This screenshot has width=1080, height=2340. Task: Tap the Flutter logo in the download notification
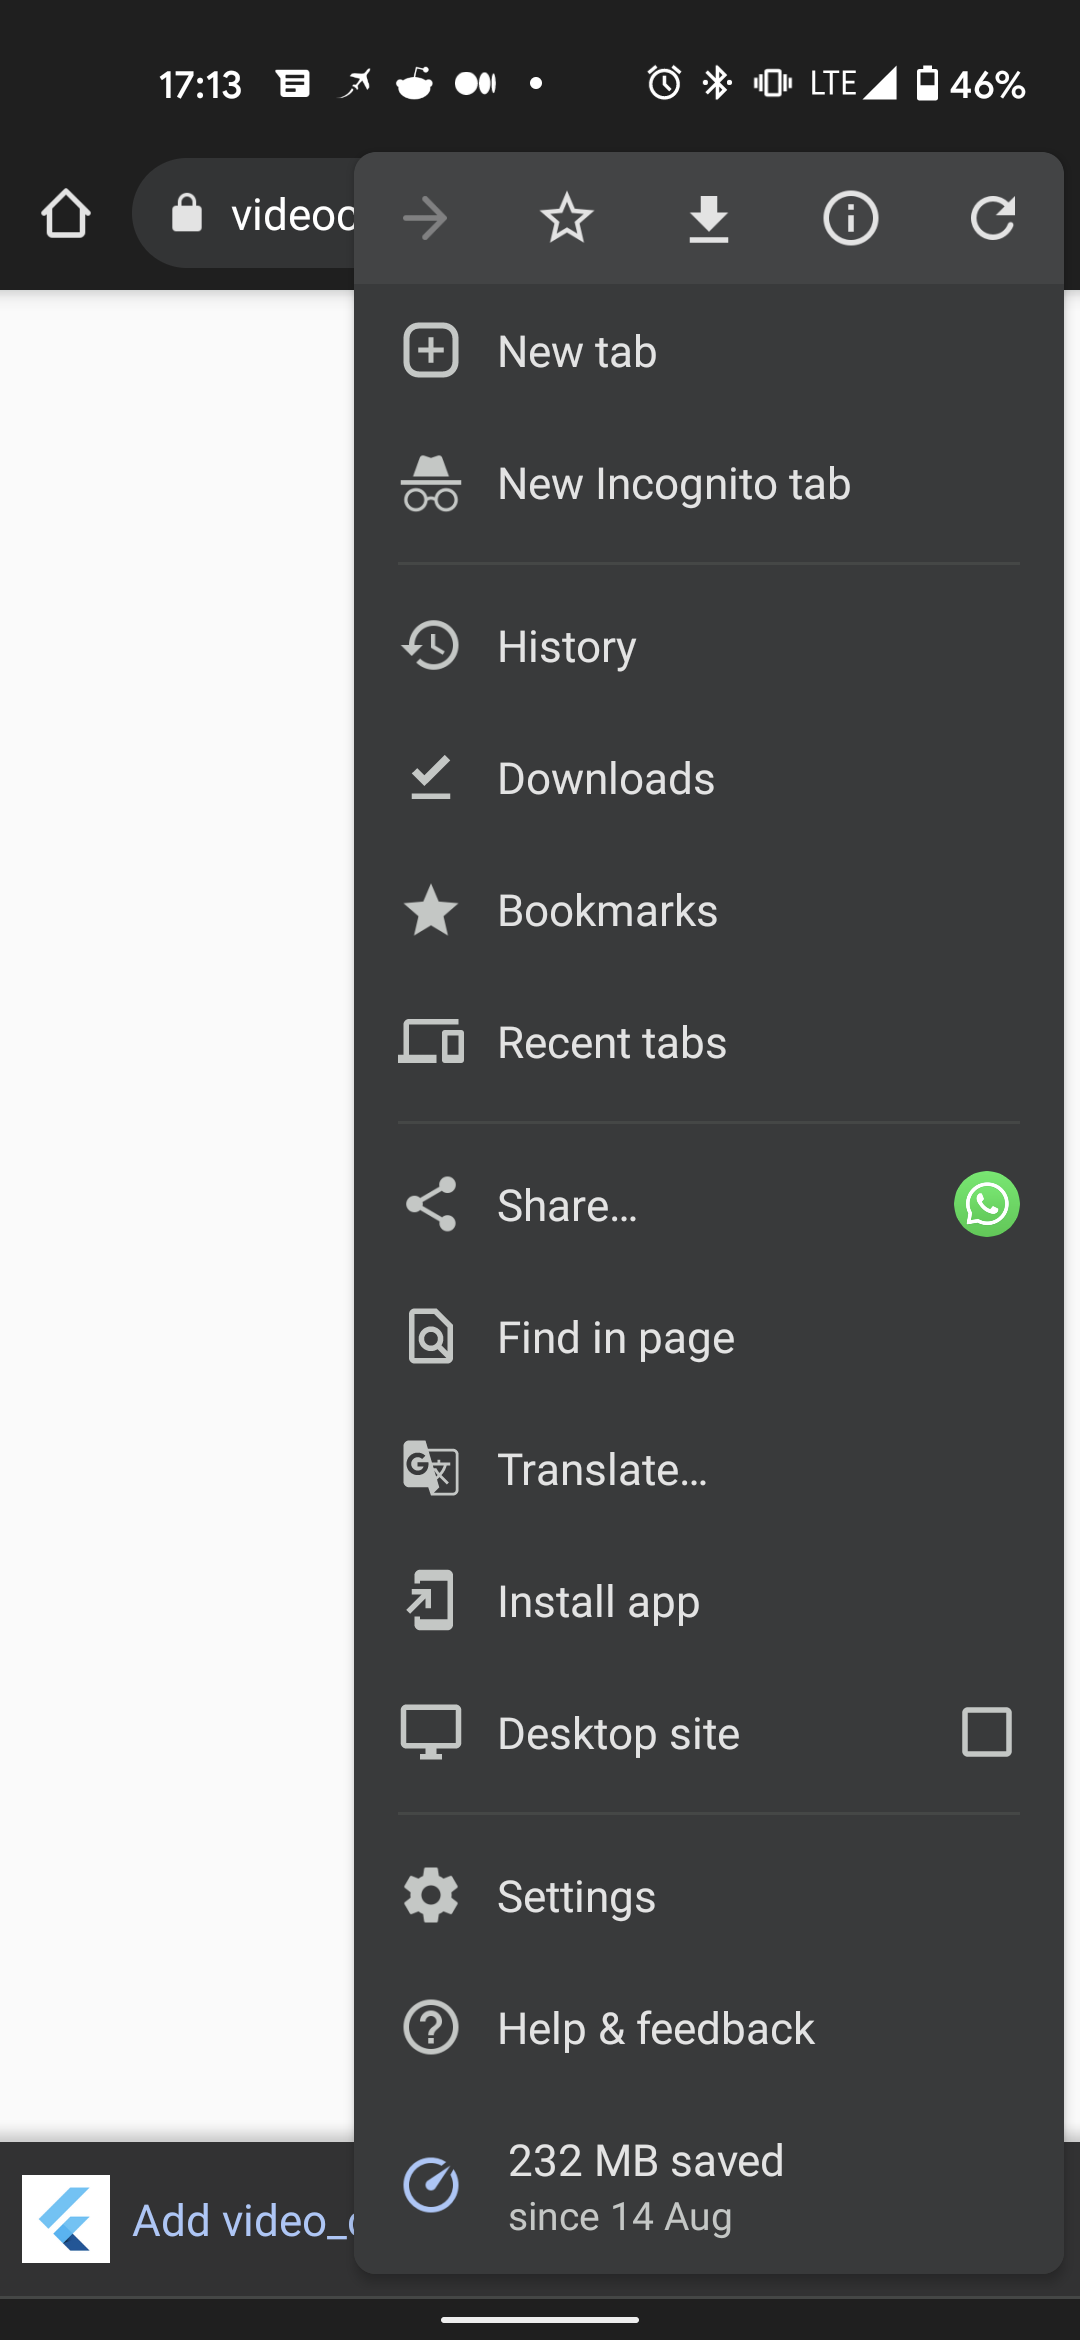pos(66,2218)
